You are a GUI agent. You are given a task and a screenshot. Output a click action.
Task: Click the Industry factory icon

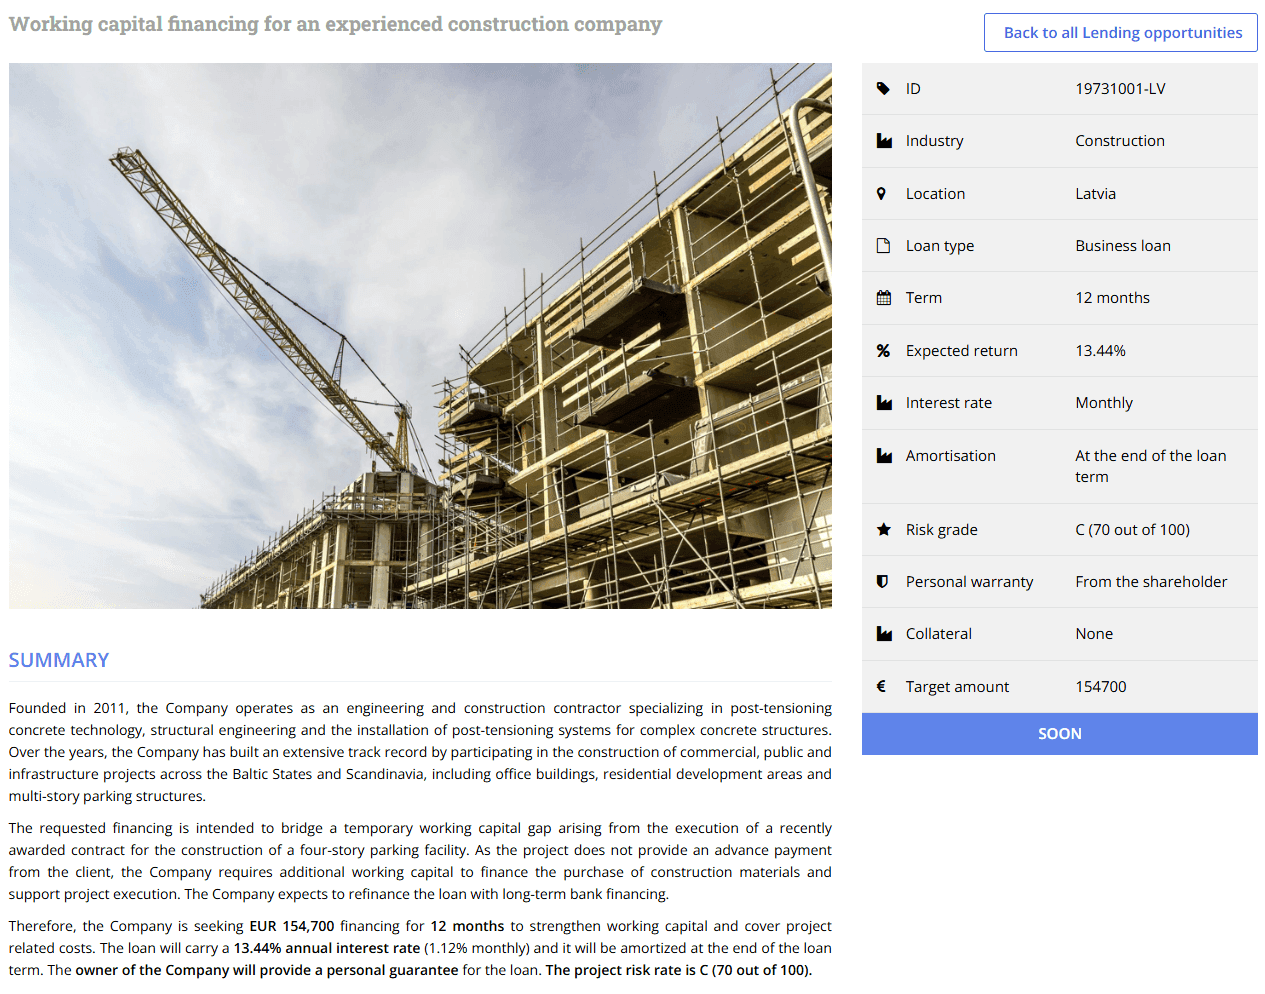coord(884,141)
